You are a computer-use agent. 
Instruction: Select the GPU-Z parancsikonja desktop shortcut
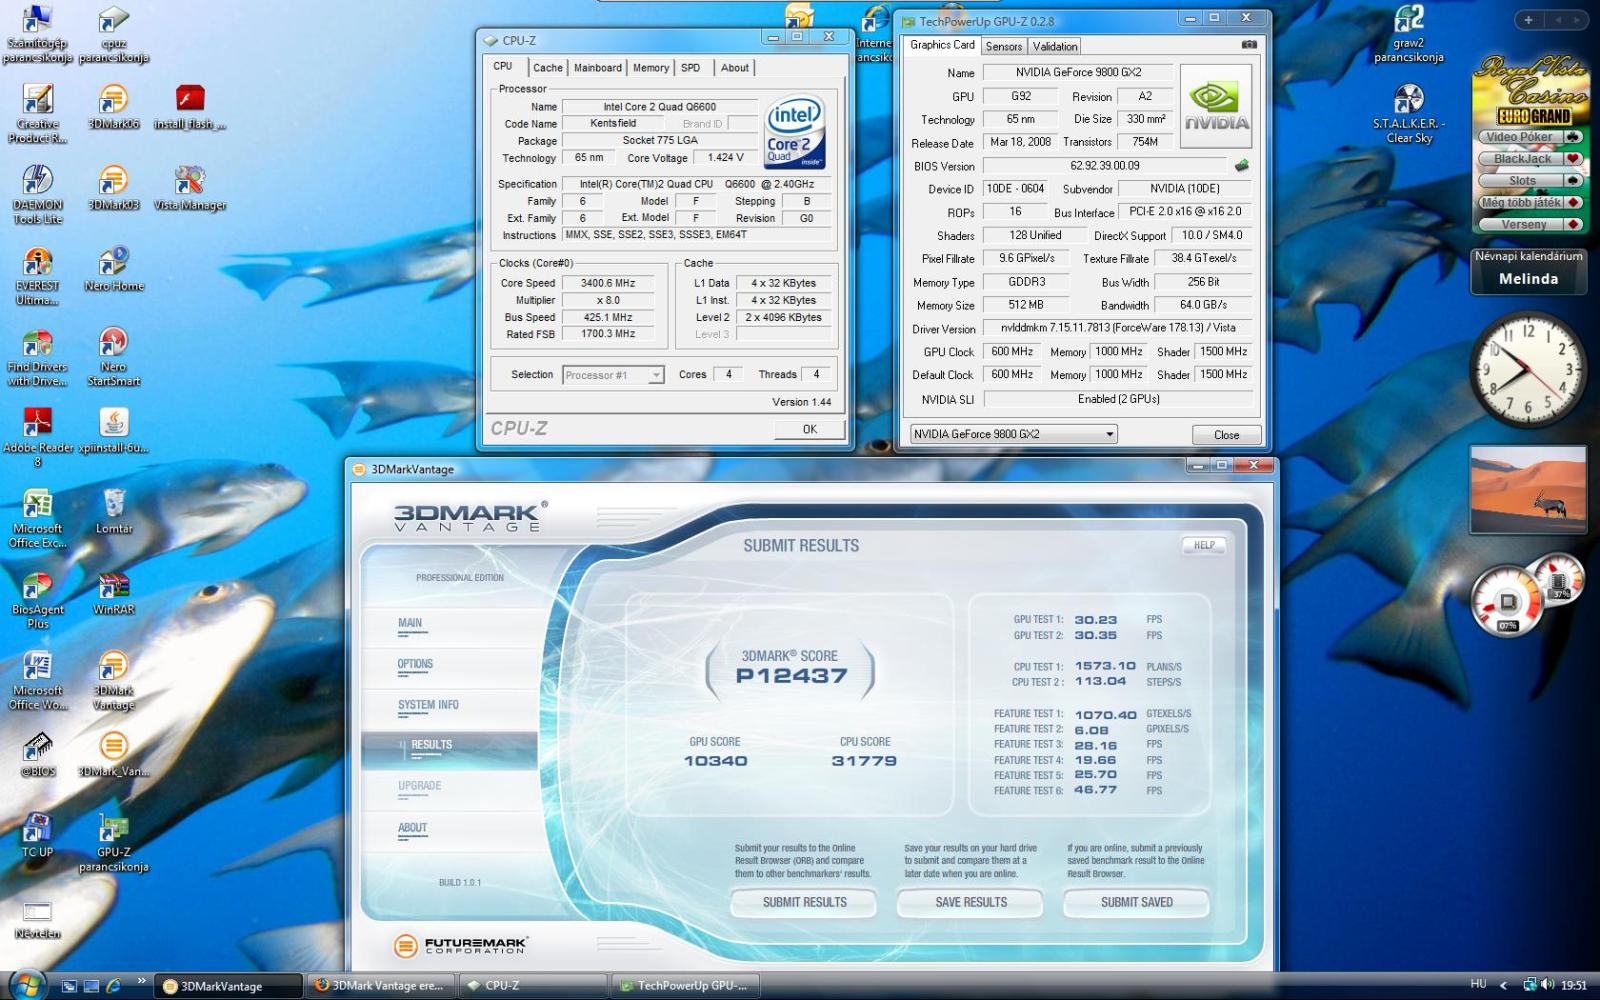pyautogui.click(x=113, y=842)
